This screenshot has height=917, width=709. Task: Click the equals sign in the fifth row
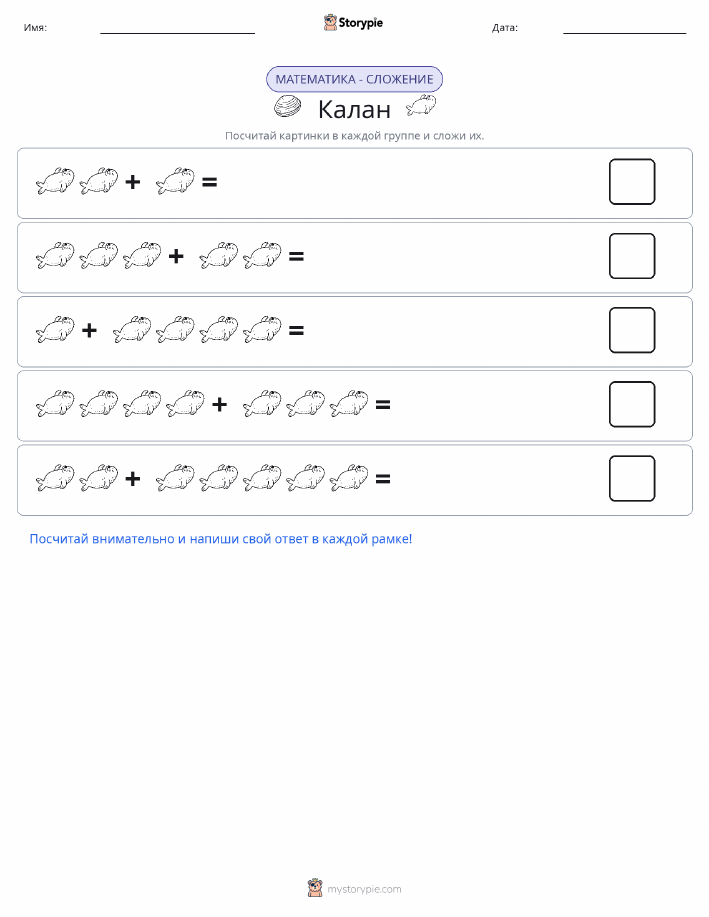tap(383, 479)
